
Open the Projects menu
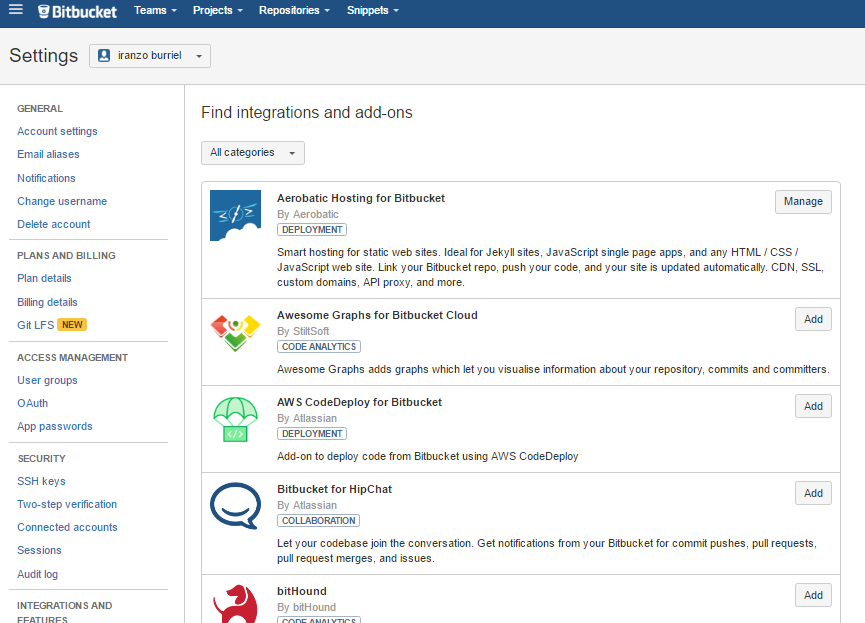point(218,11)
